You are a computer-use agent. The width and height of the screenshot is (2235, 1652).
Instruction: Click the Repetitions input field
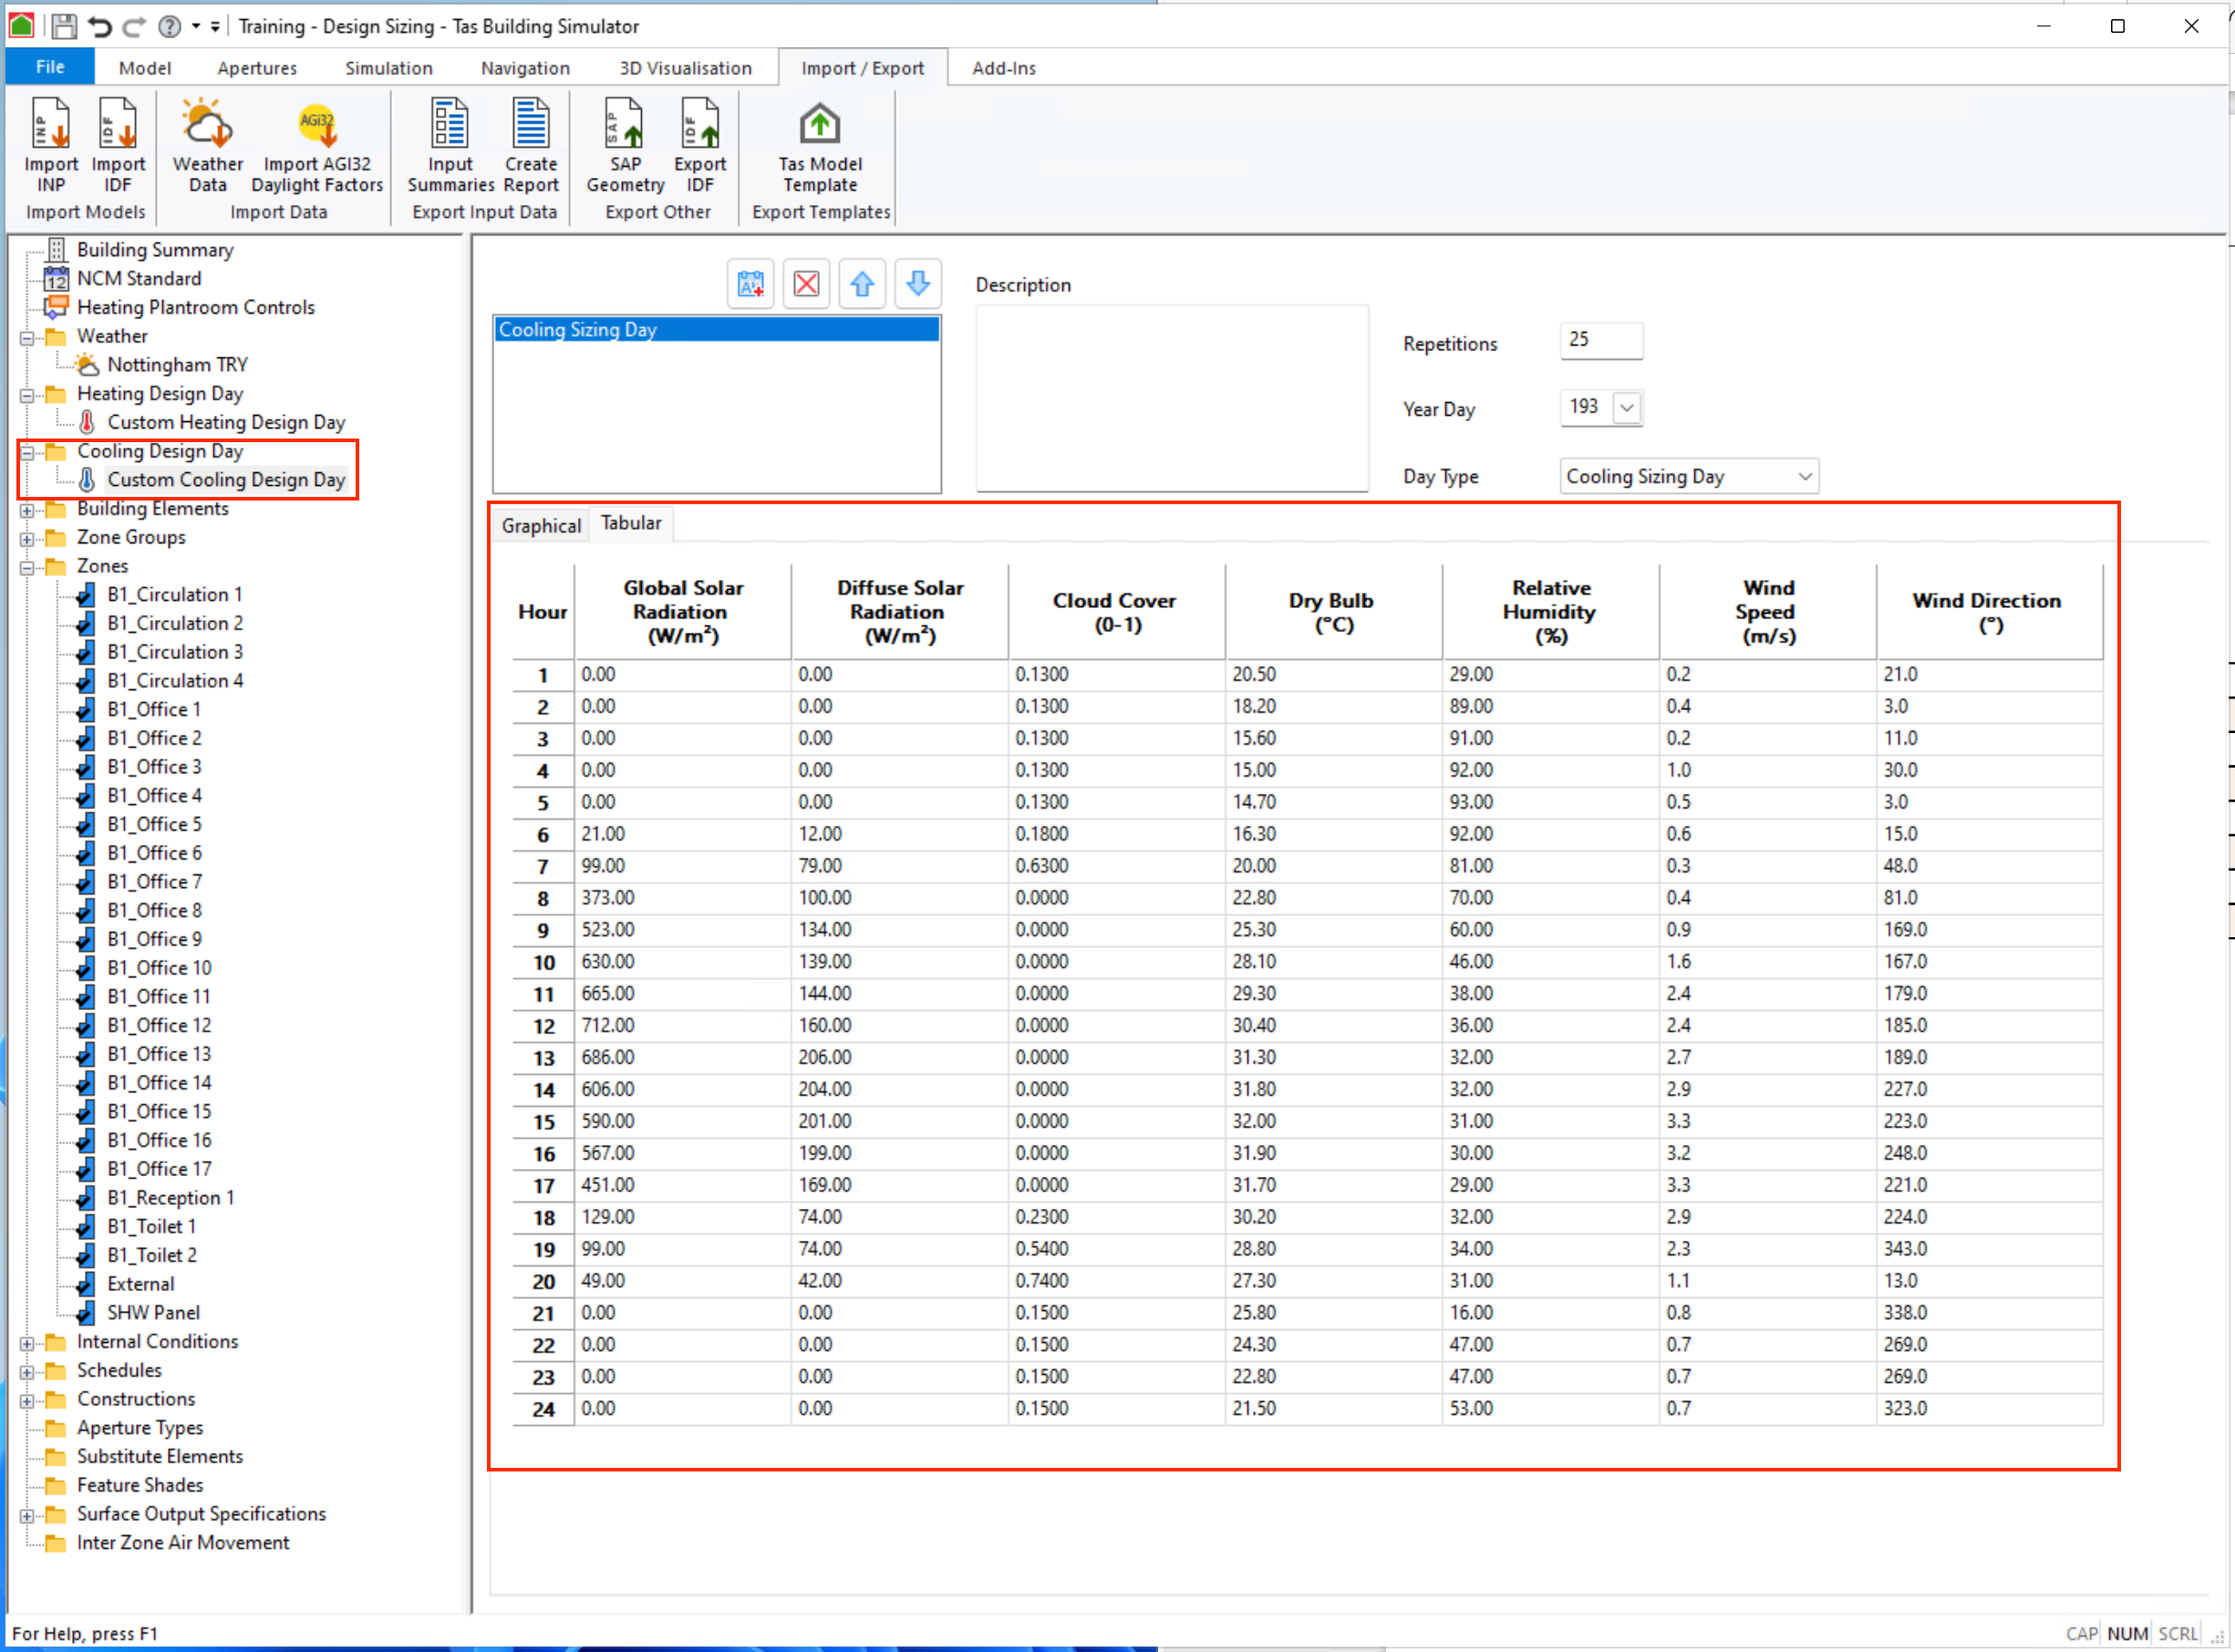coord(1600,341)
